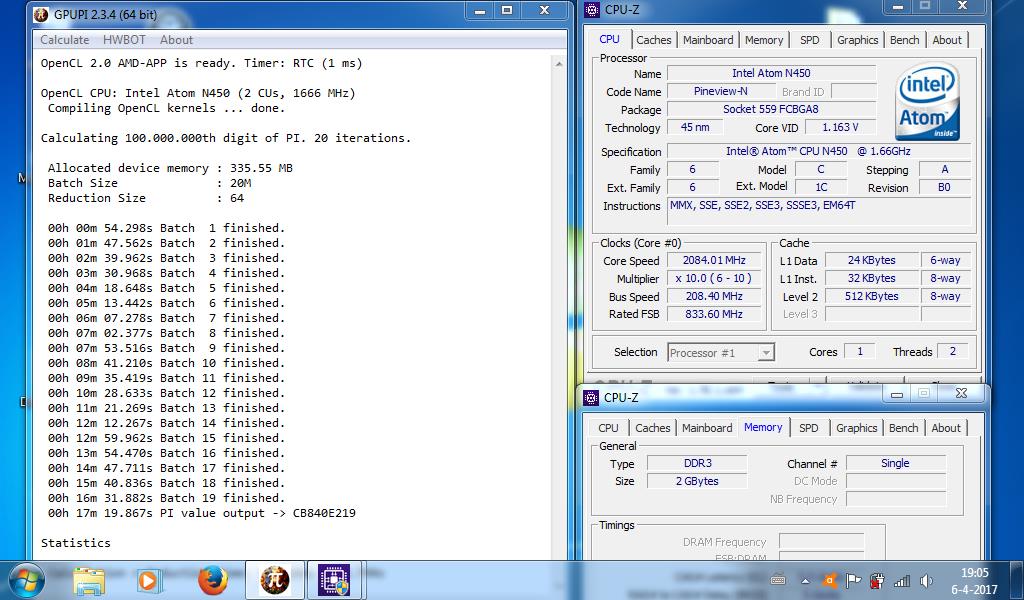Switch to GPUPI via its taskbar icon
Image resolution: width=1024 pixels, height=600 pixels.
pos(275,580)
